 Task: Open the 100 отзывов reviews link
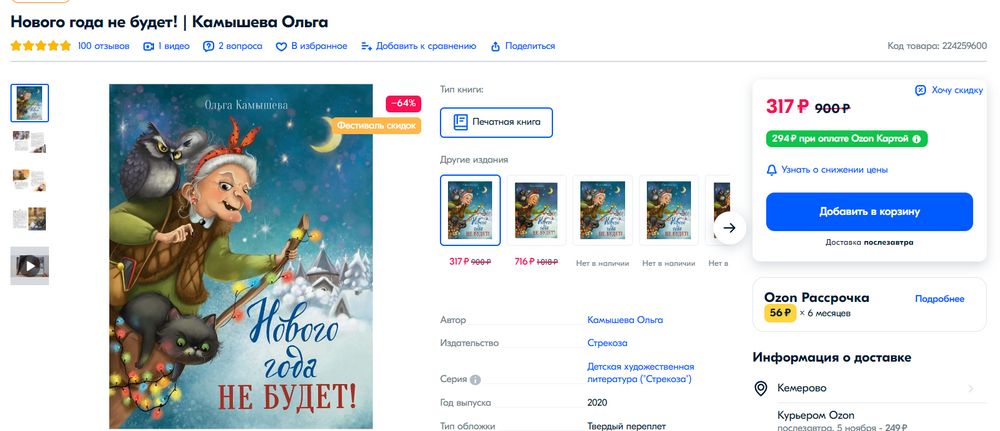click(x=103, y=47)
